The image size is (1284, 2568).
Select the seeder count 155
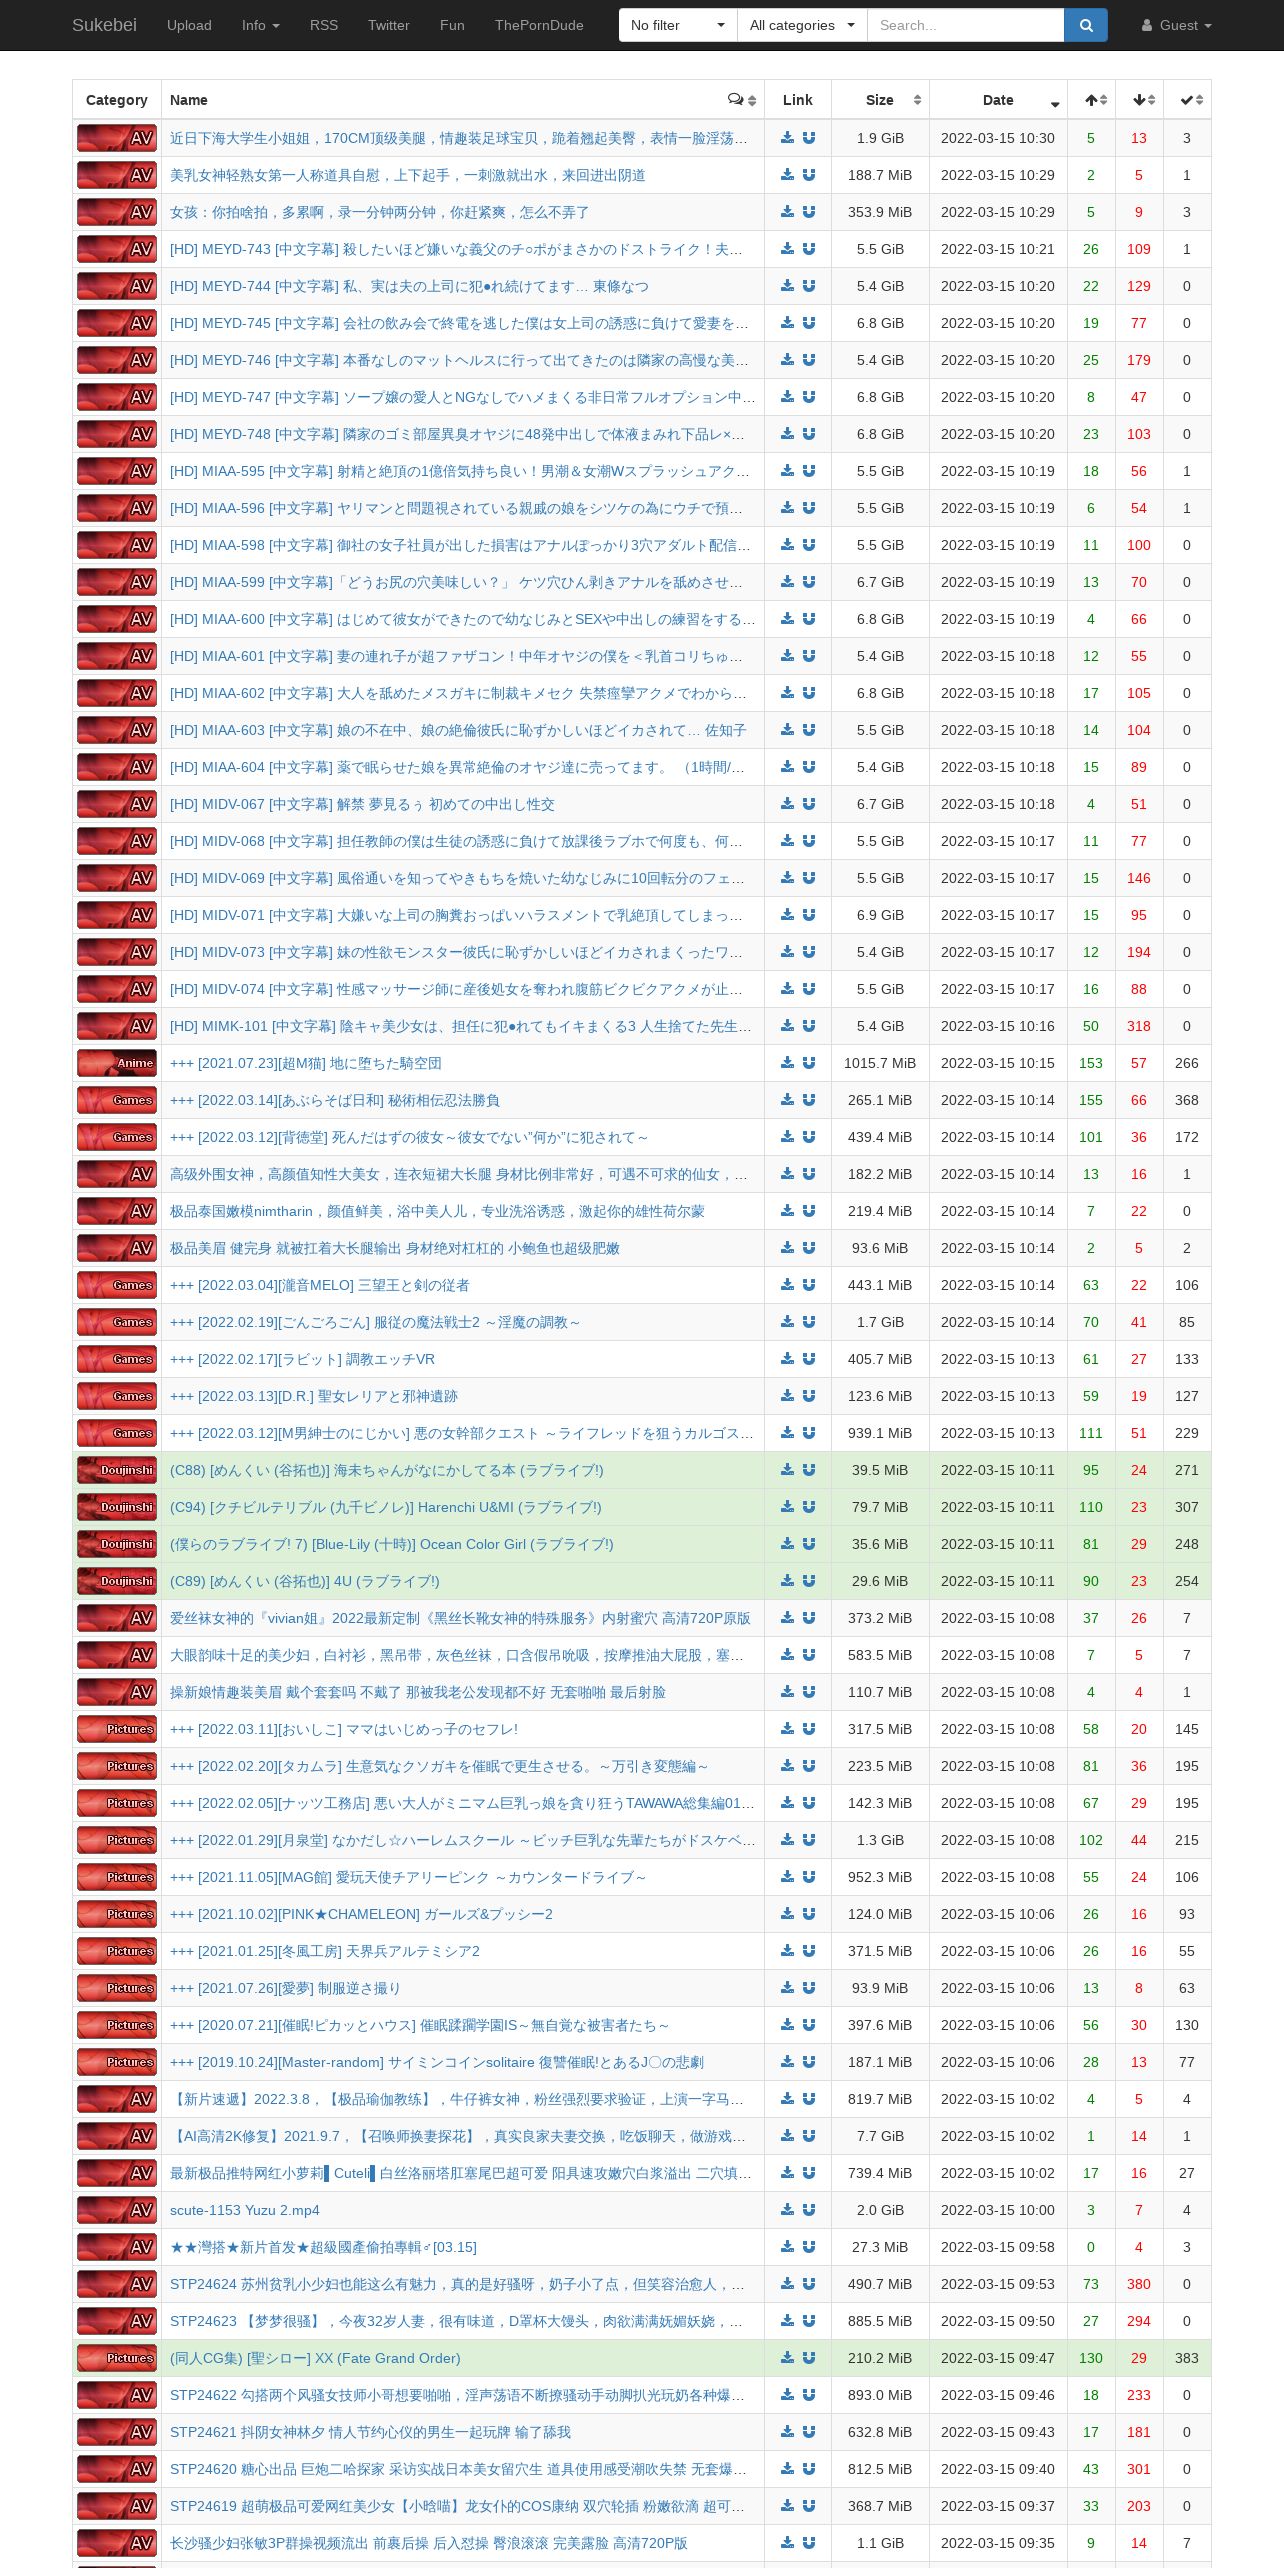pos(1091,1100)
